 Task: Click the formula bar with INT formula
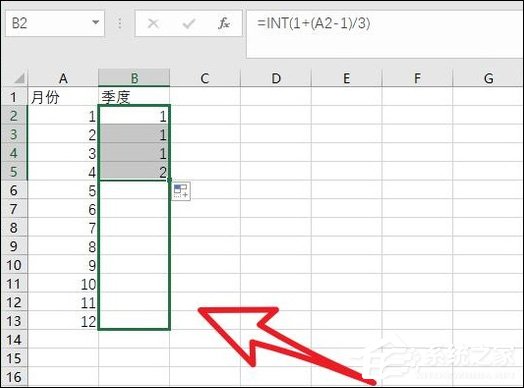point(384,33)
